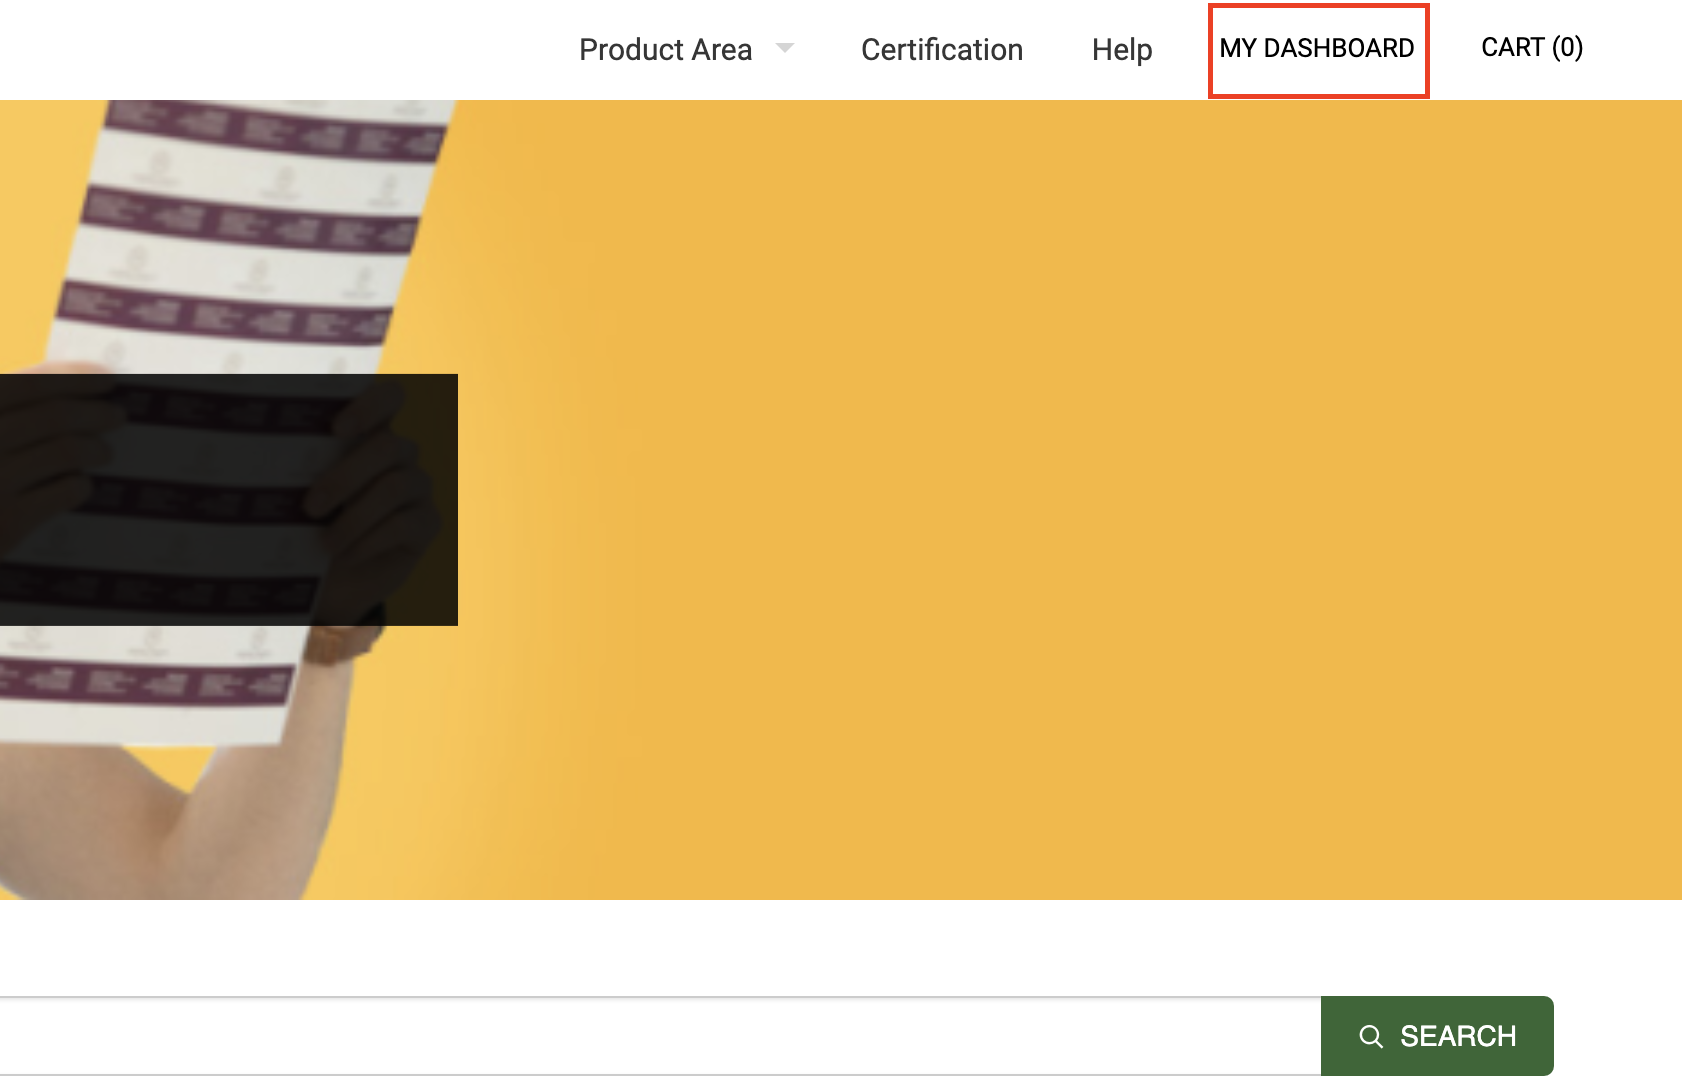Screen dimensions: 1682x1092
Task: Open the Product Area menu
Action: (665, 49)
